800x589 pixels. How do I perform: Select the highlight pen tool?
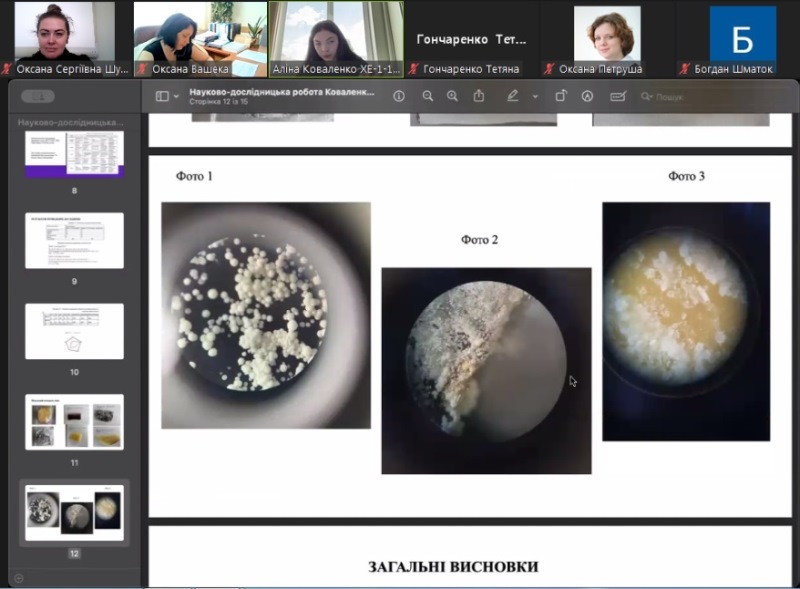(x=513, y=96)
